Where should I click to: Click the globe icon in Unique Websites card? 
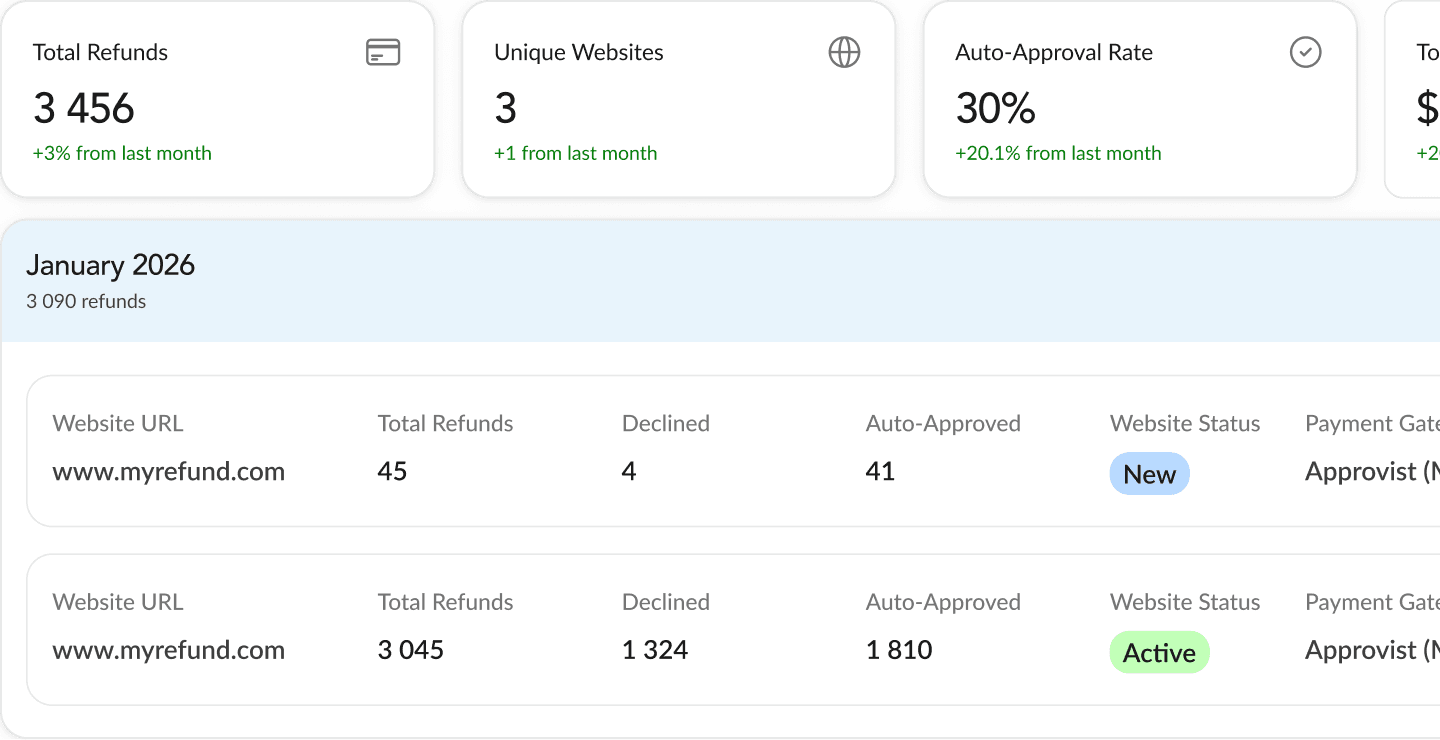(845, 52)
